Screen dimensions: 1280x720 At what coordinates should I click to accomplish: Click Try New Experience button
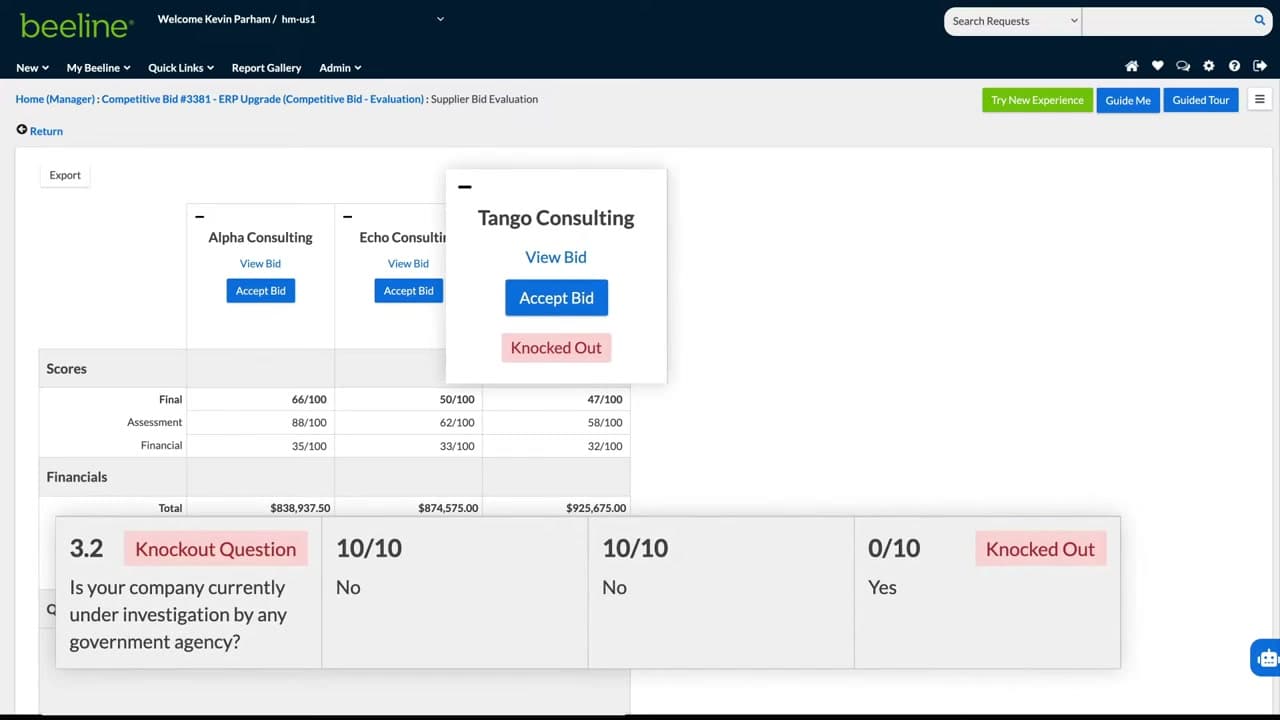[1037, 100]
